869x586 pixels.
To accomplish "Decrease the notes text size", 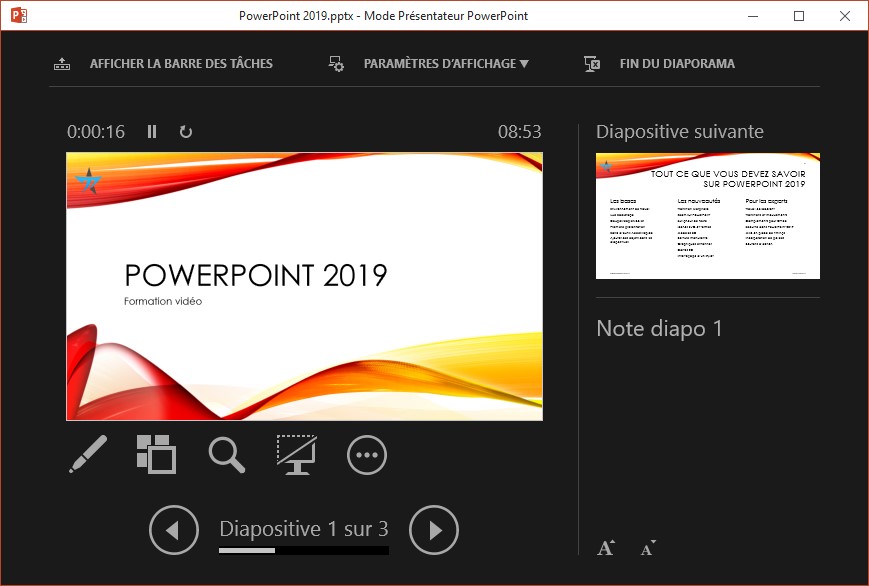I will point(648,548).
